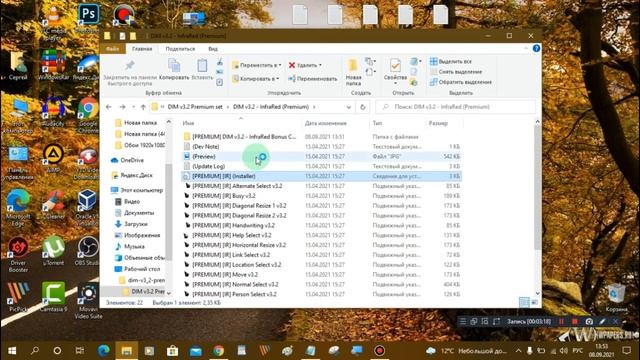Viewport: 640px width, 360px height.
Task: Select the (Dev Note) file
Action: pyautogui.click(x=322, y=147)
